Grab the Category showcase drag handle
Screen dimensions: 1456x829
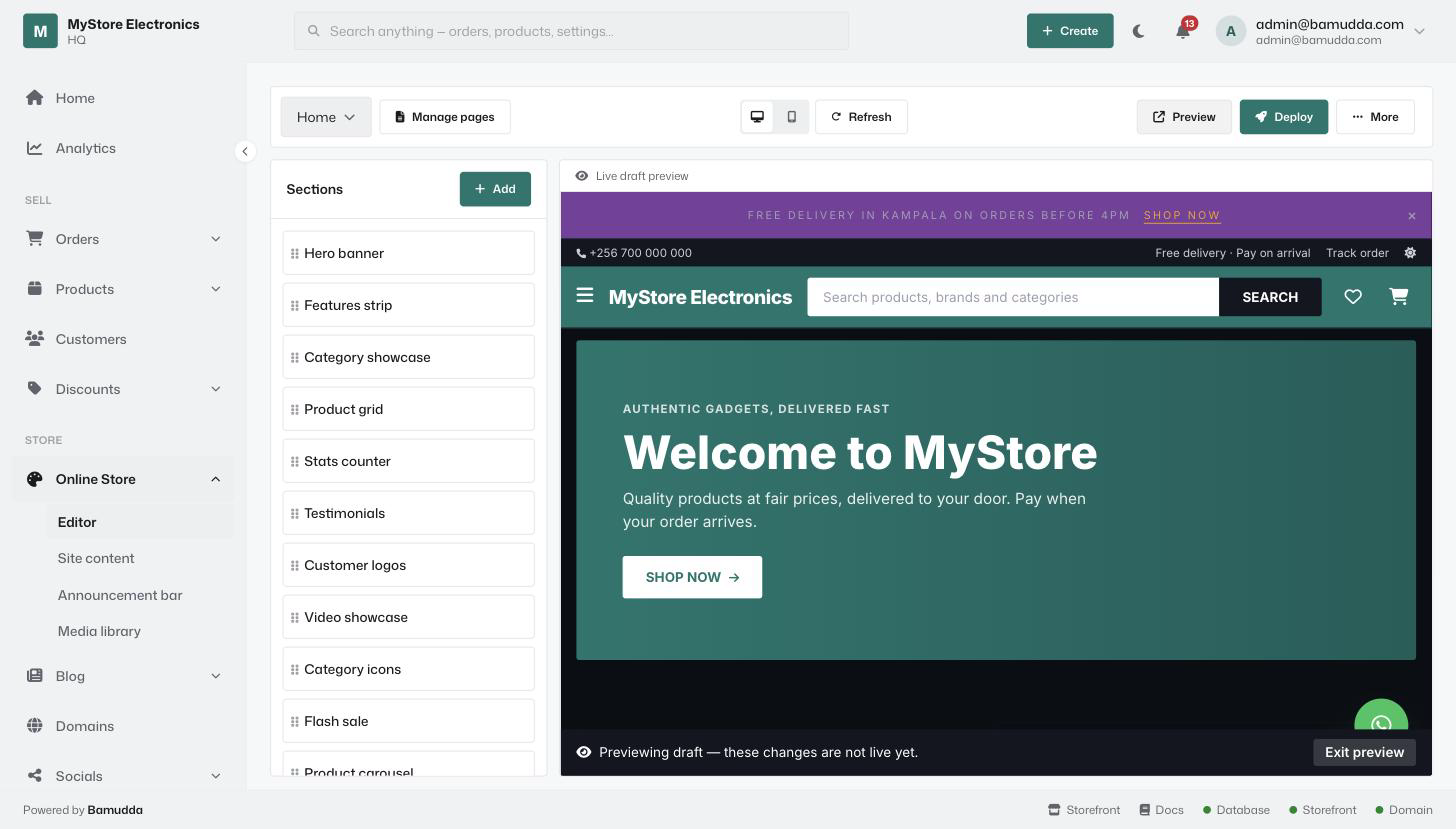[295, 357]
